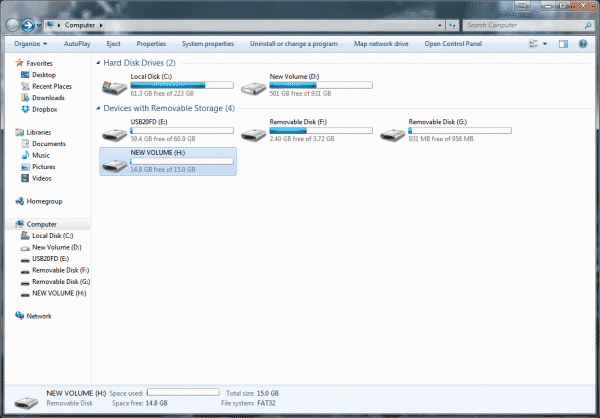Click Map network drive button

(381, 44)
